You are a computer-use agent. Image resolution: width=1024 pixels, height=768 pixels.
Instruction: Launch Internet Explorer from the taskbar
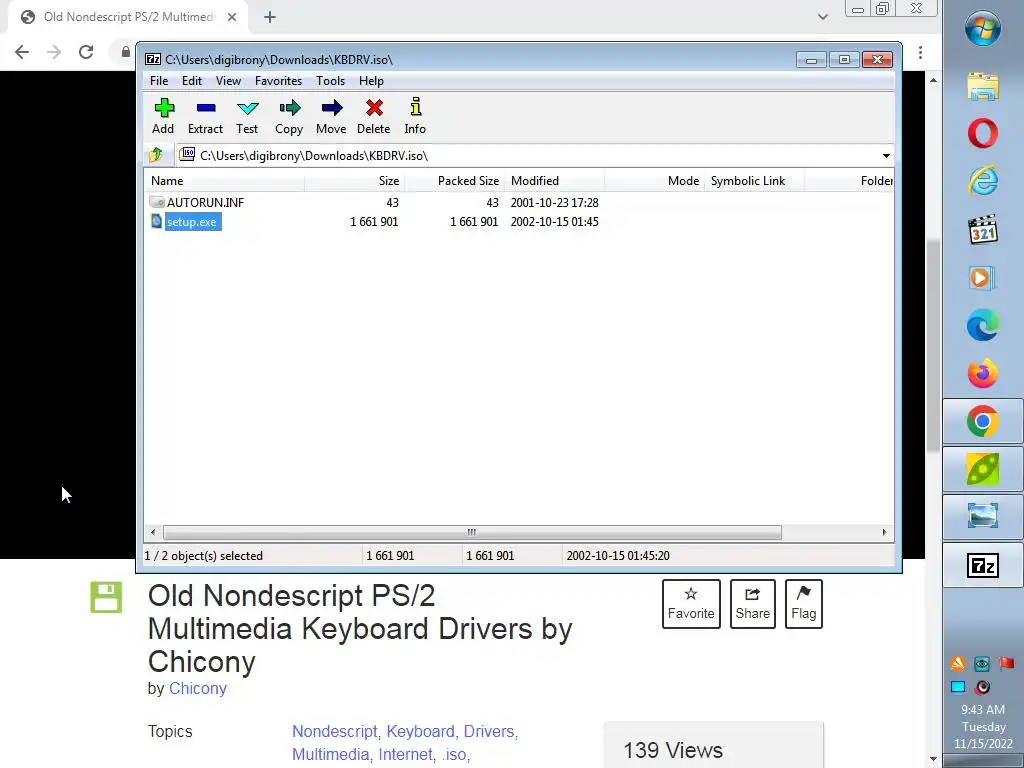pos(983,181)
